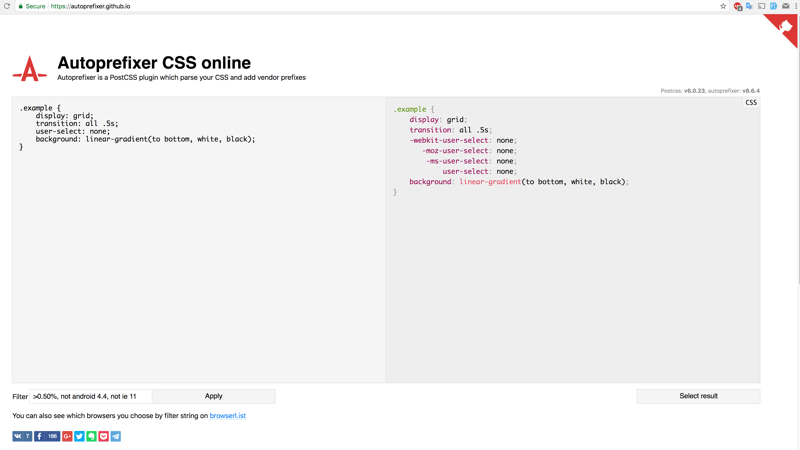This screenshot has width=800, height=450.
Task: Open the browserl.ist link
Action: 227,416
